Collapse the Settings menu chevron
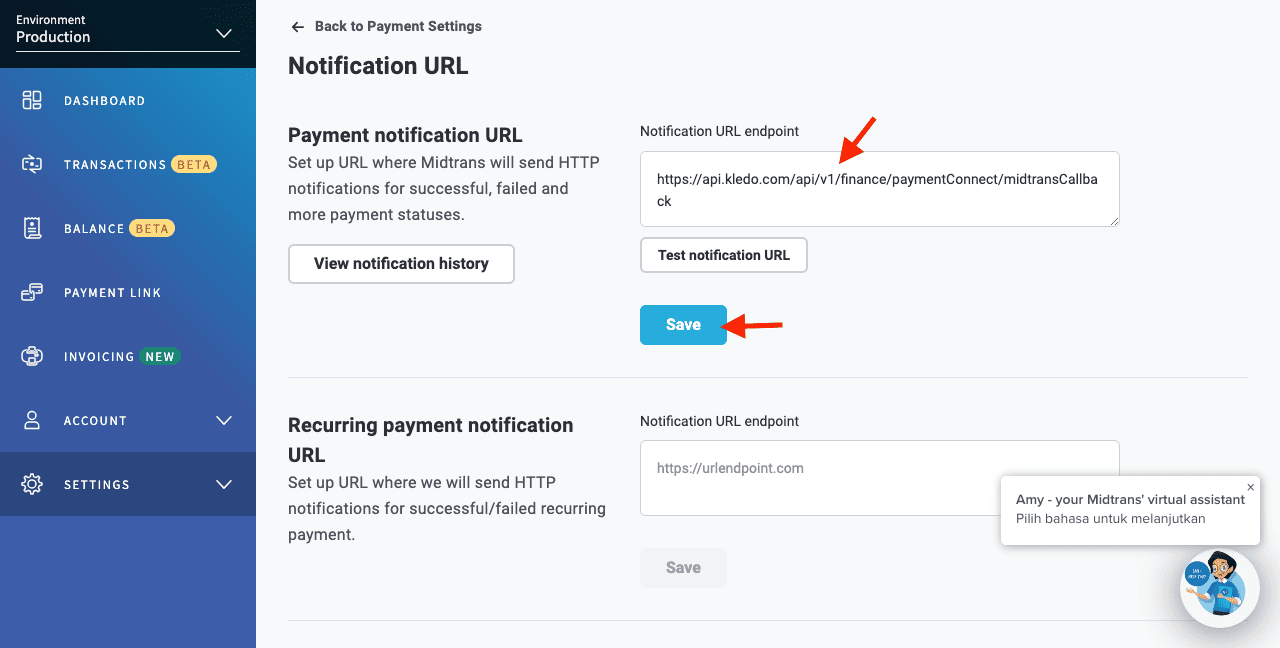This screenshot has height=648, width=1280. pyautogui.click(x=224, y=484)
